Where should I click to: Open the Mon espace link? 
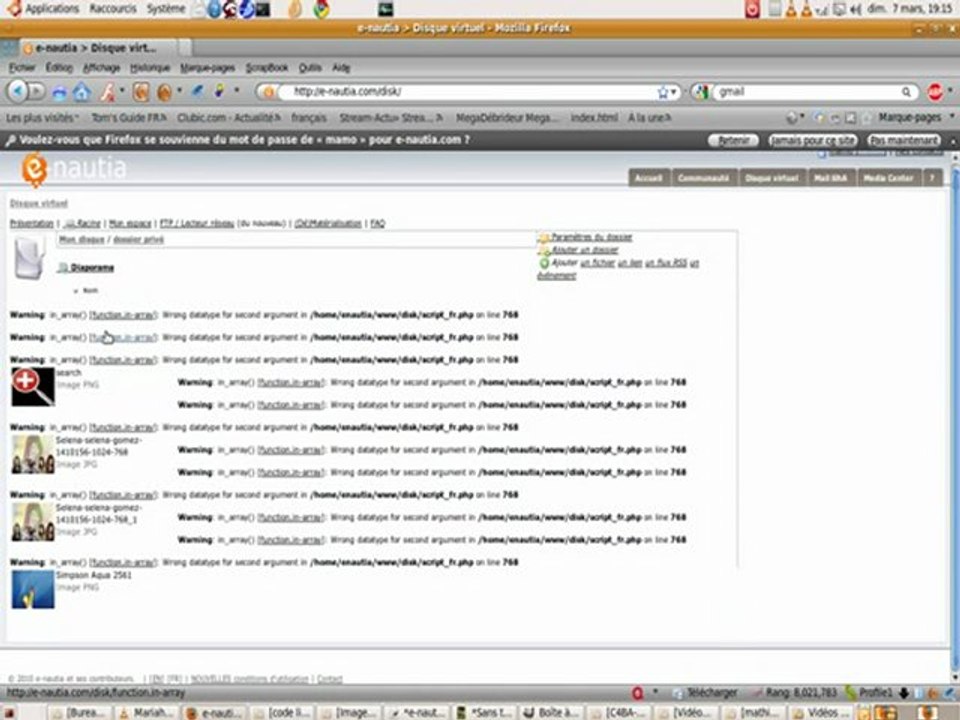(x=130, y=223)
